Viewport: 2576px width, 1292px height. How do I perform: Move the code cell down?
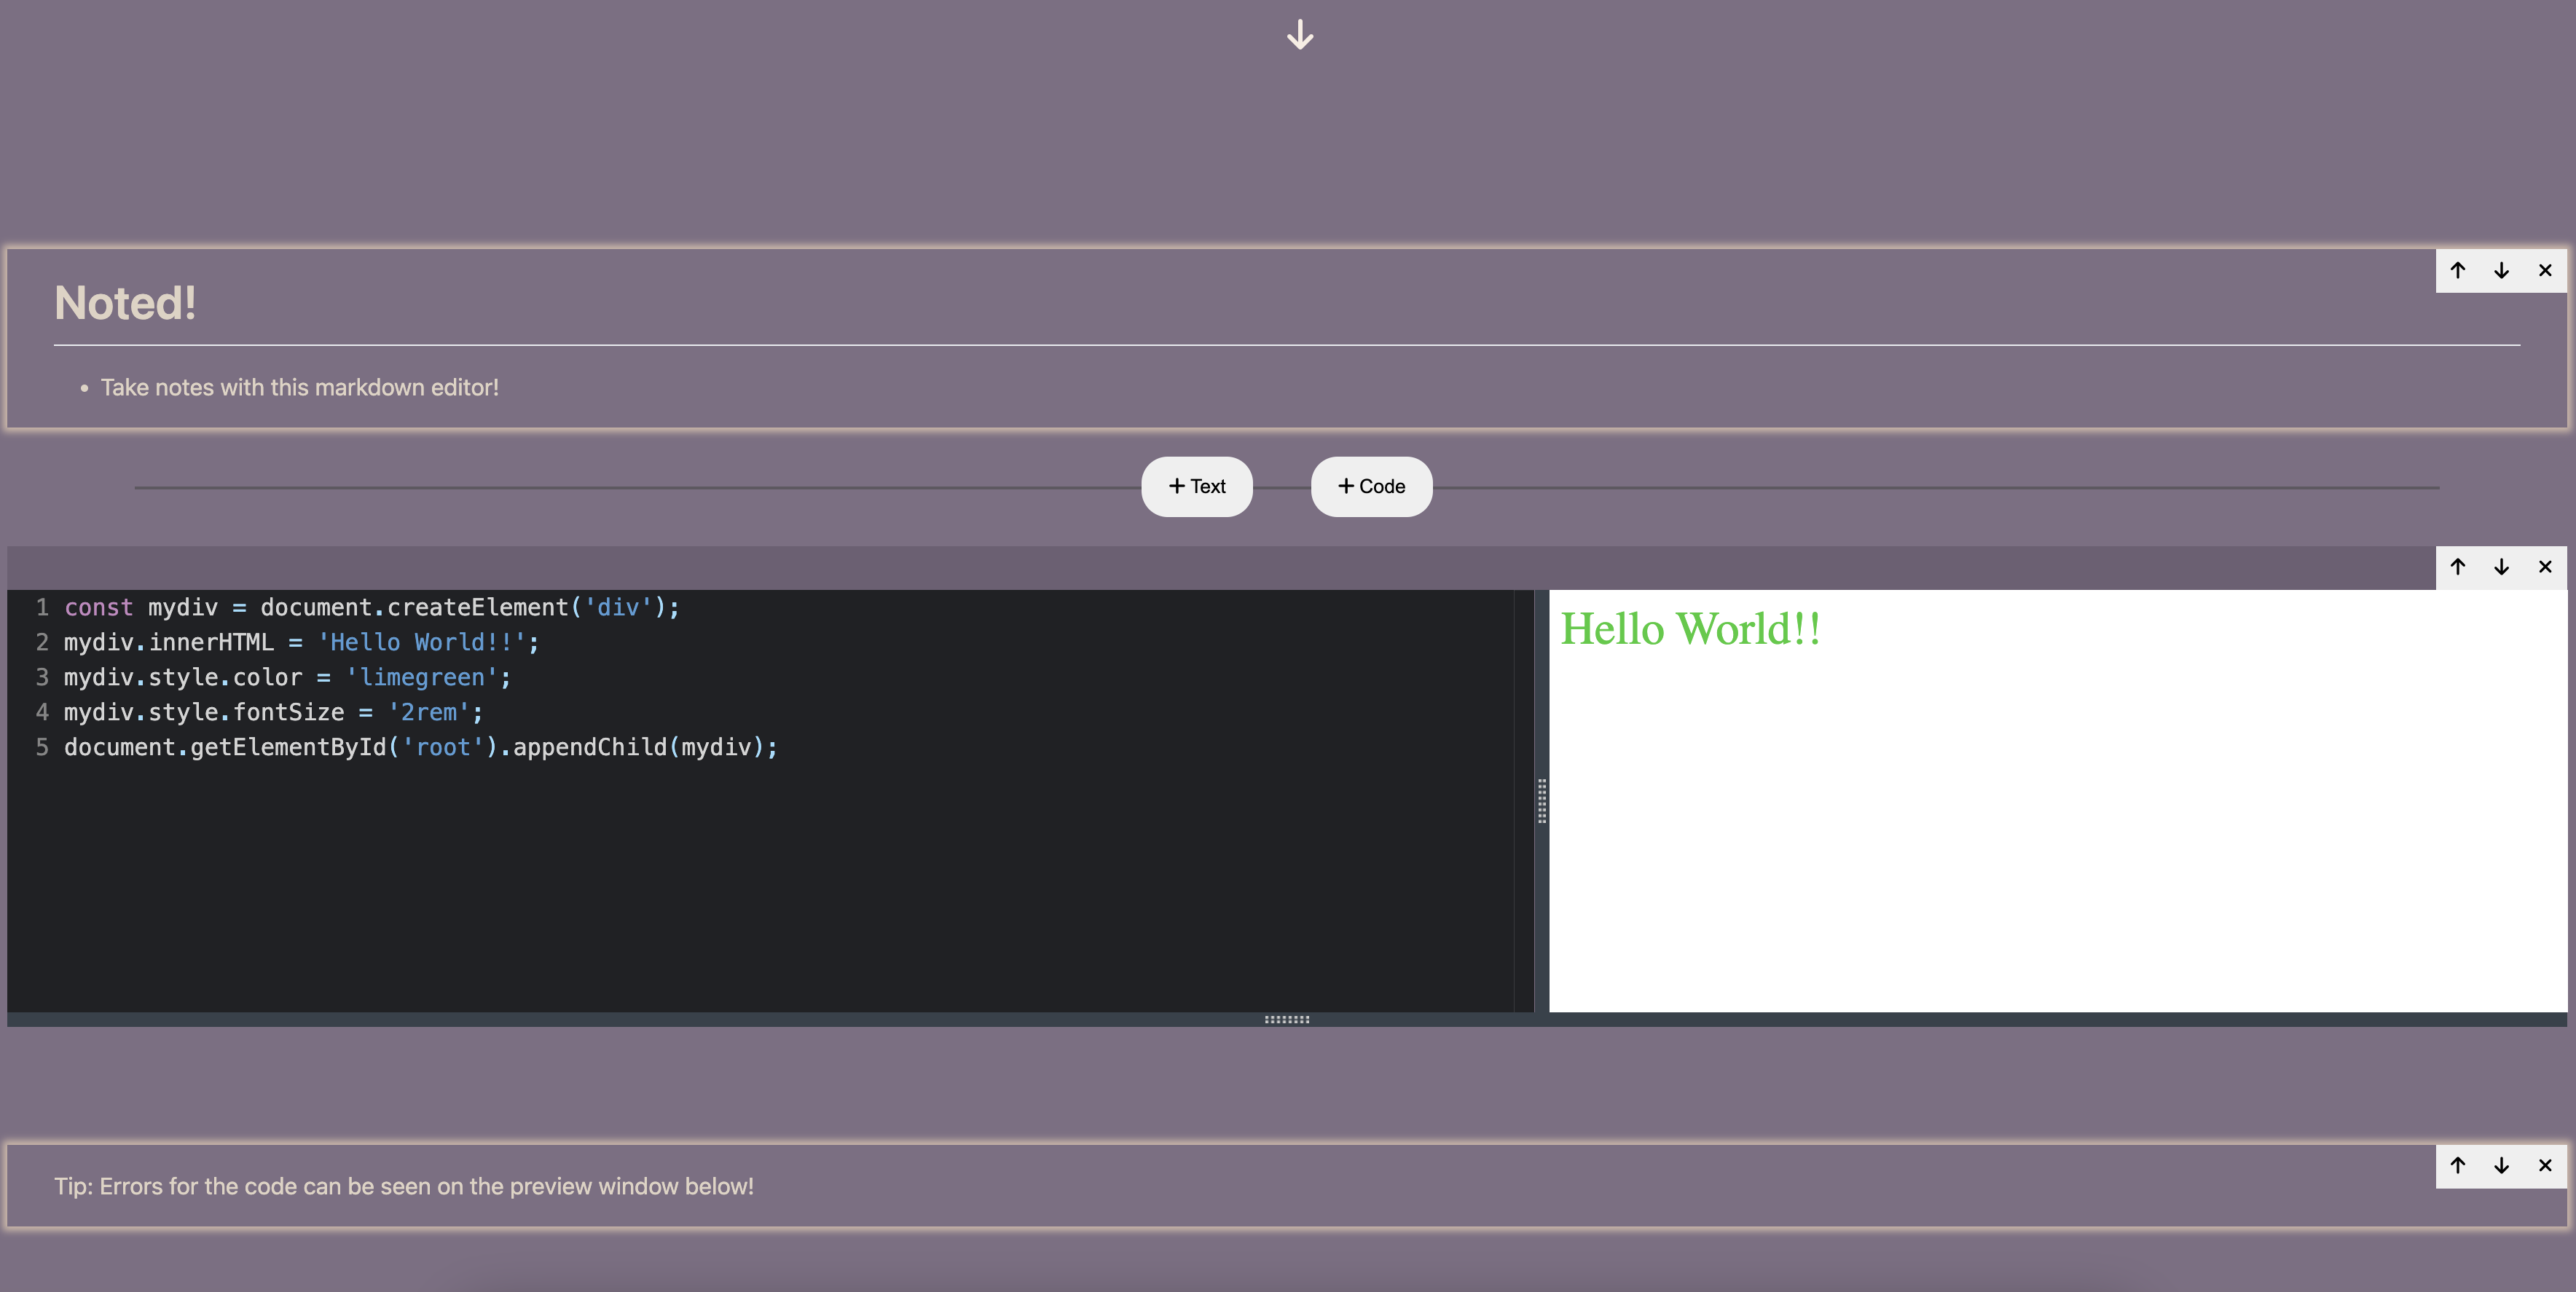tap(2501, 566)
